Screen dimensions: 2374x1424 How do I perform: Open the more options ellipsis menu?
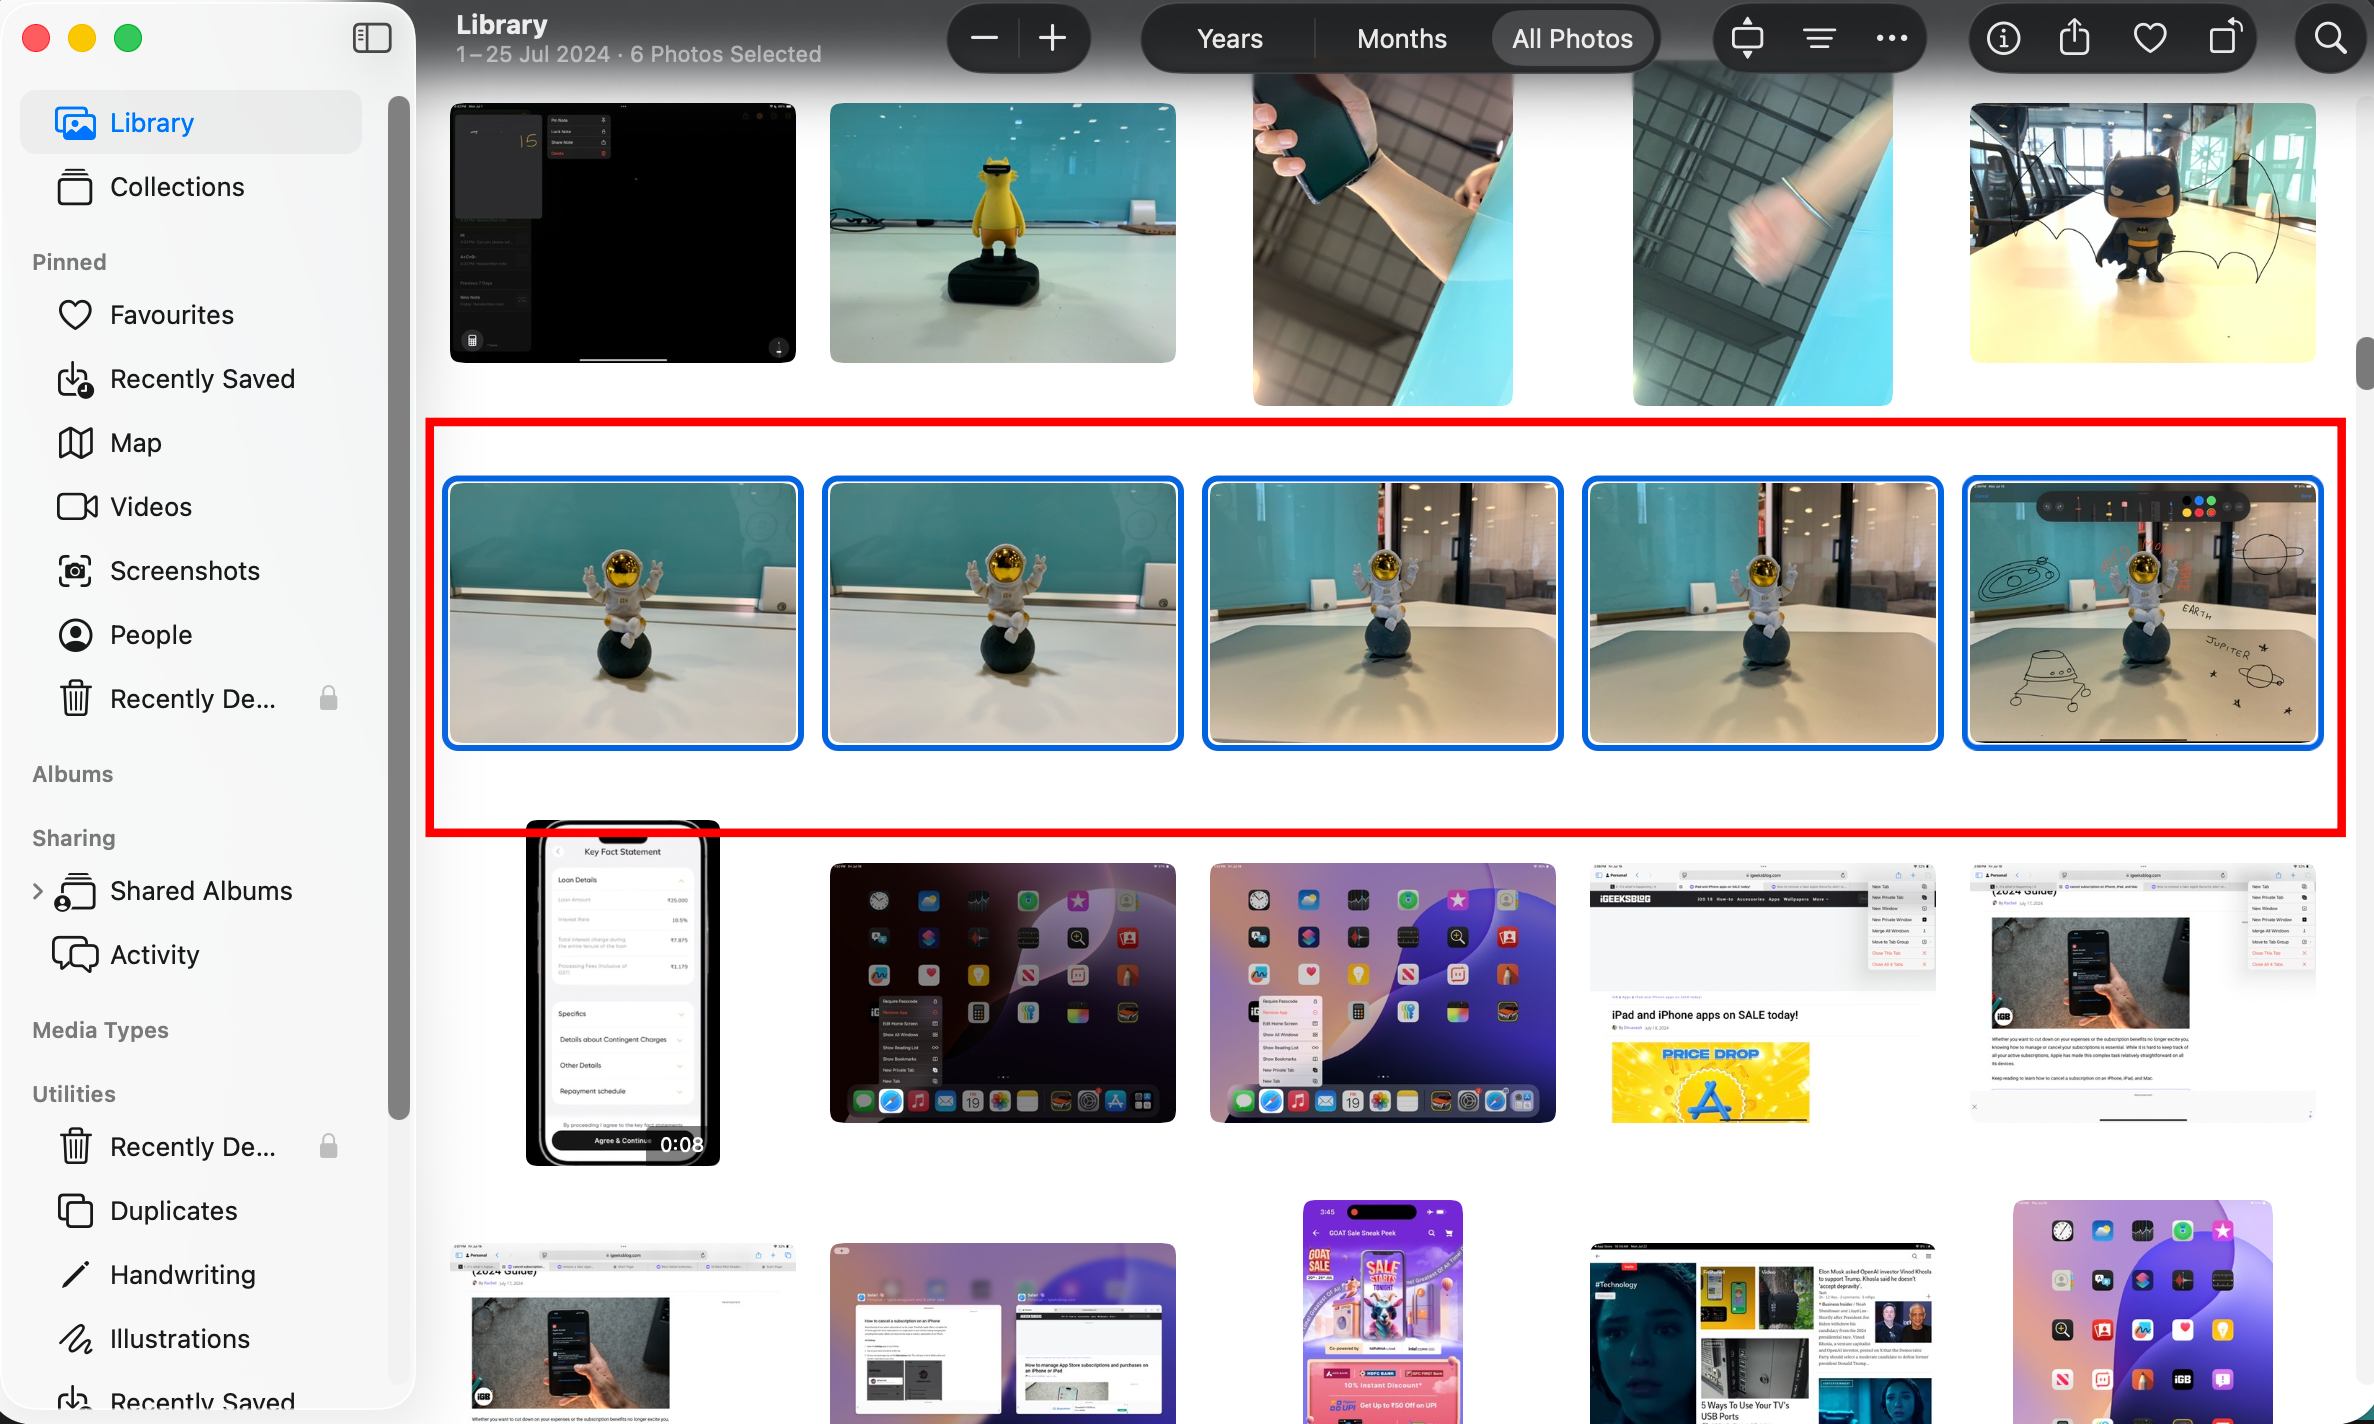point(1891,39)
